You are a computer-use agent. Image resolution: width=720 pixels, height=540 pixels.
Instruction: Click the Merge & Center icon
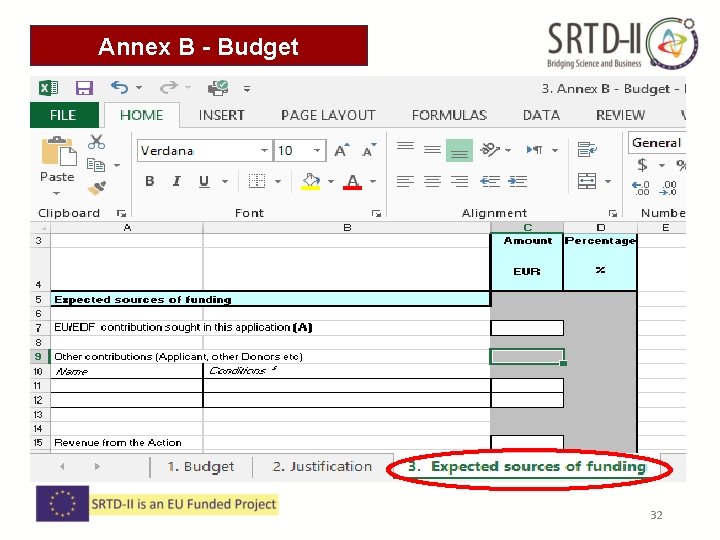[x=587, y=181]
